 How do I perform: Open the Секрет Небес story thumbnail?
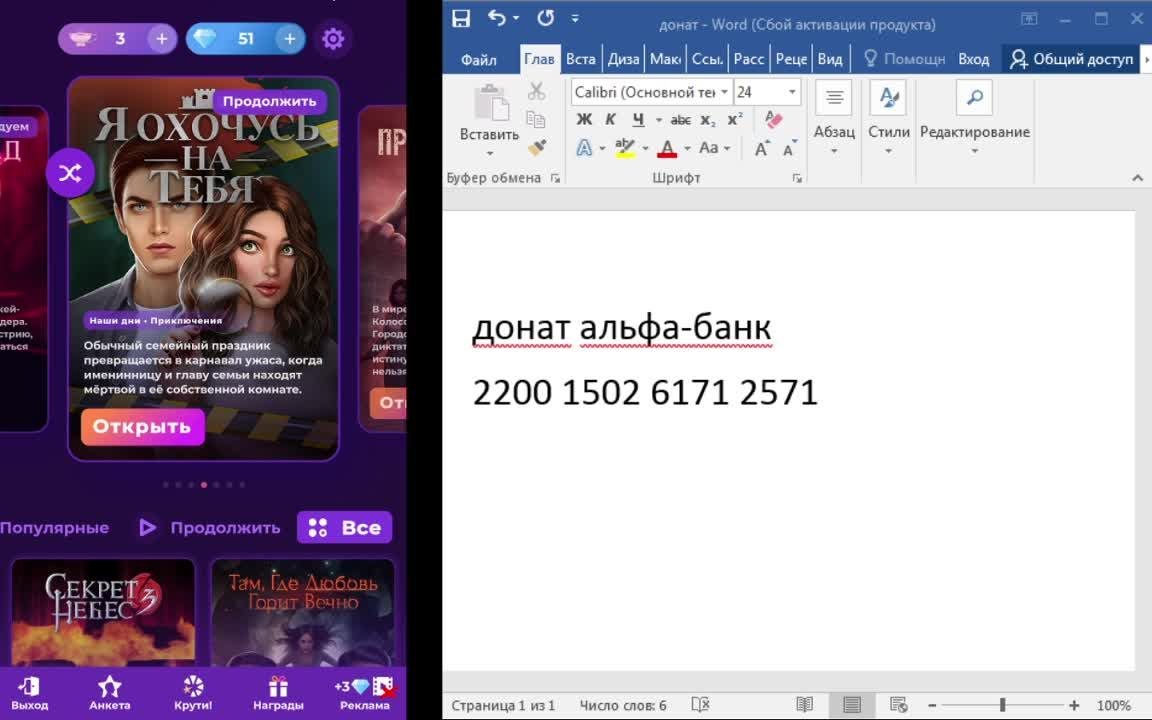click(x=103, y=612)
